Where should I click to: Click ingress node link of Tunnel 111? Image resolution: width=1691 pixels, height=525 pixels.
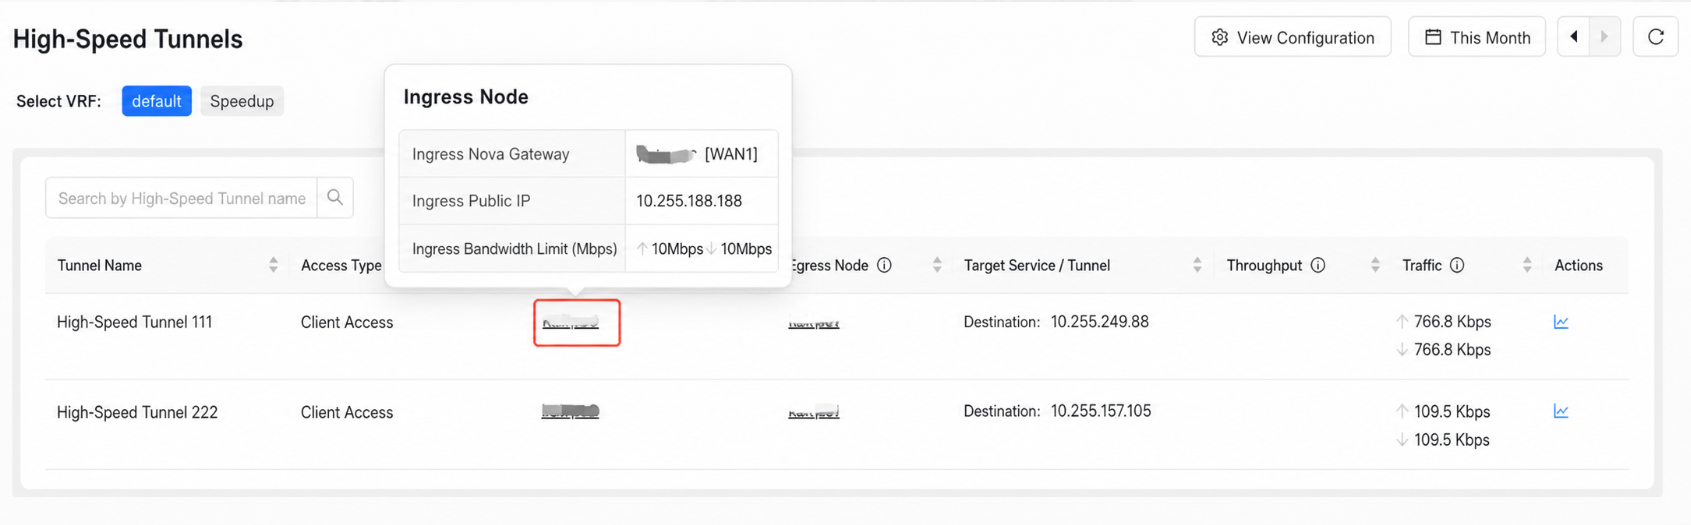pyautogui.click(x=571, y=323)
